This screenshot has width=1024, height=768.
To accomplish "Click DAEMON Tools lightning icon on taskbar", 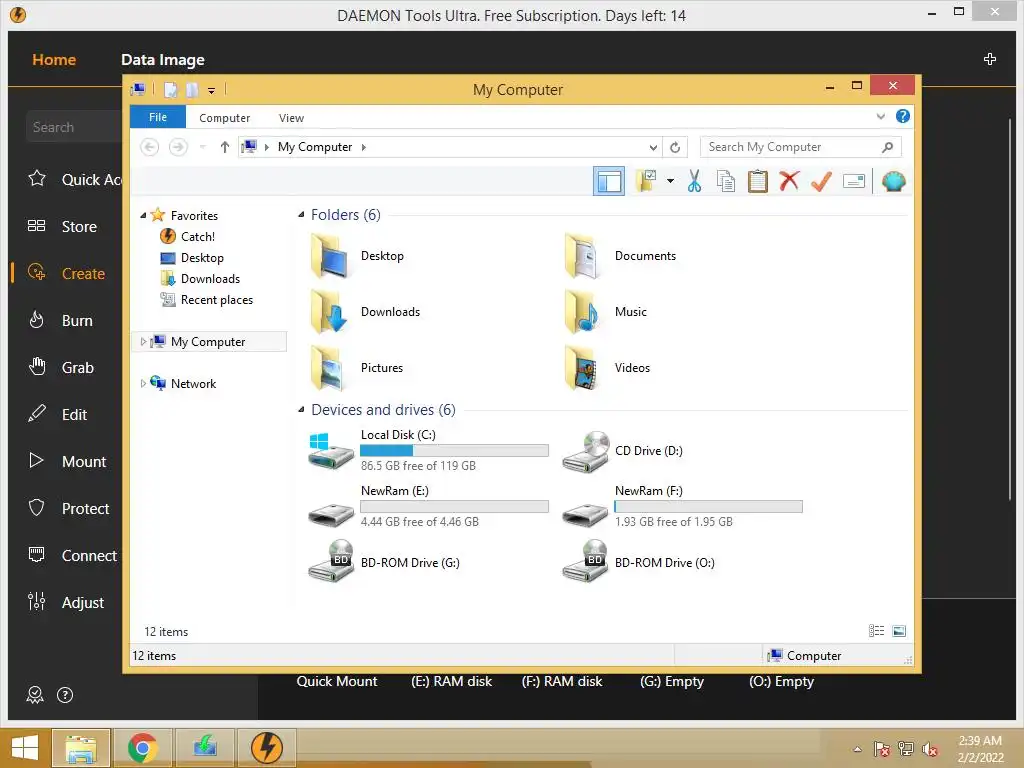I will (x=266, y=748).
